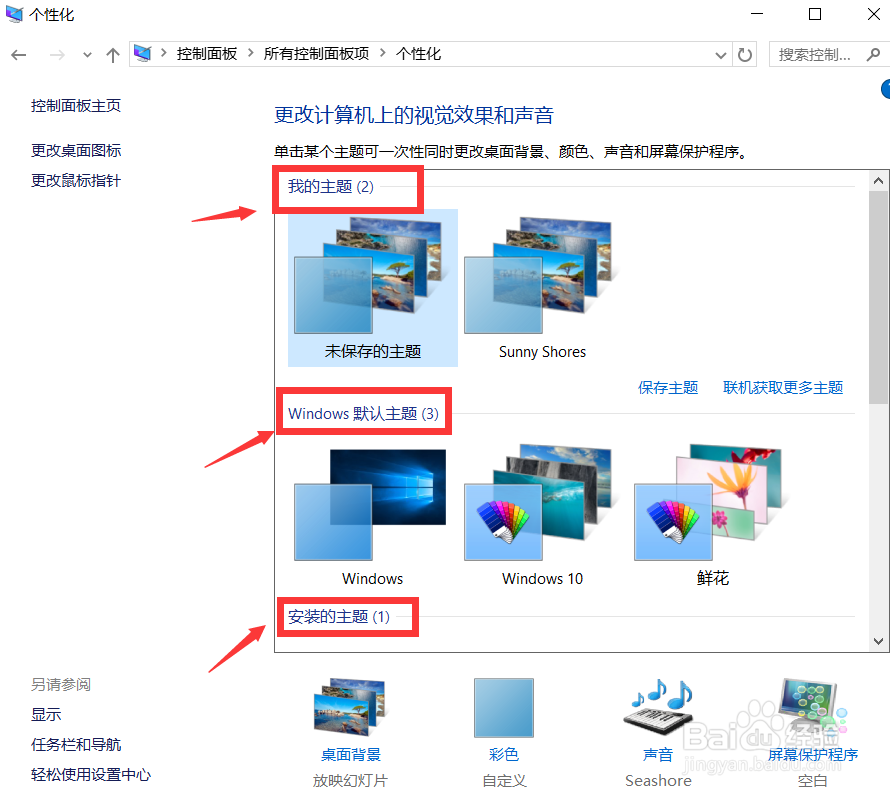Click 保存主题 link
The height and width of the screenshot is (795, 890).
(x=668, y=388)
